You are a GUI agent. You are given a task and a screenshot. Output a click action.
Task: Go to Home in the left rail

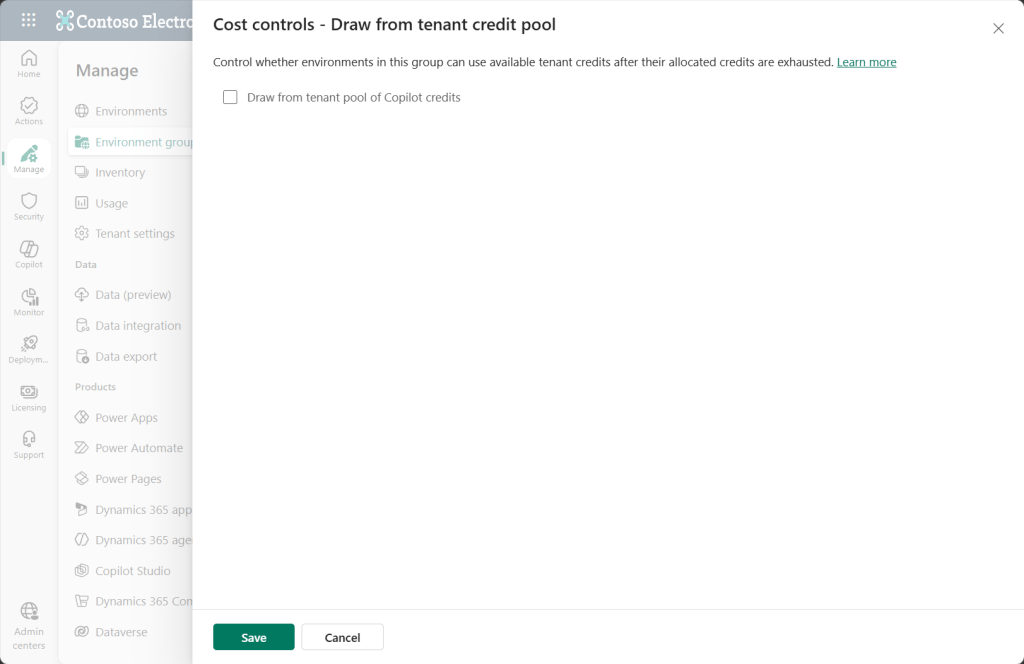pos(29,64)
